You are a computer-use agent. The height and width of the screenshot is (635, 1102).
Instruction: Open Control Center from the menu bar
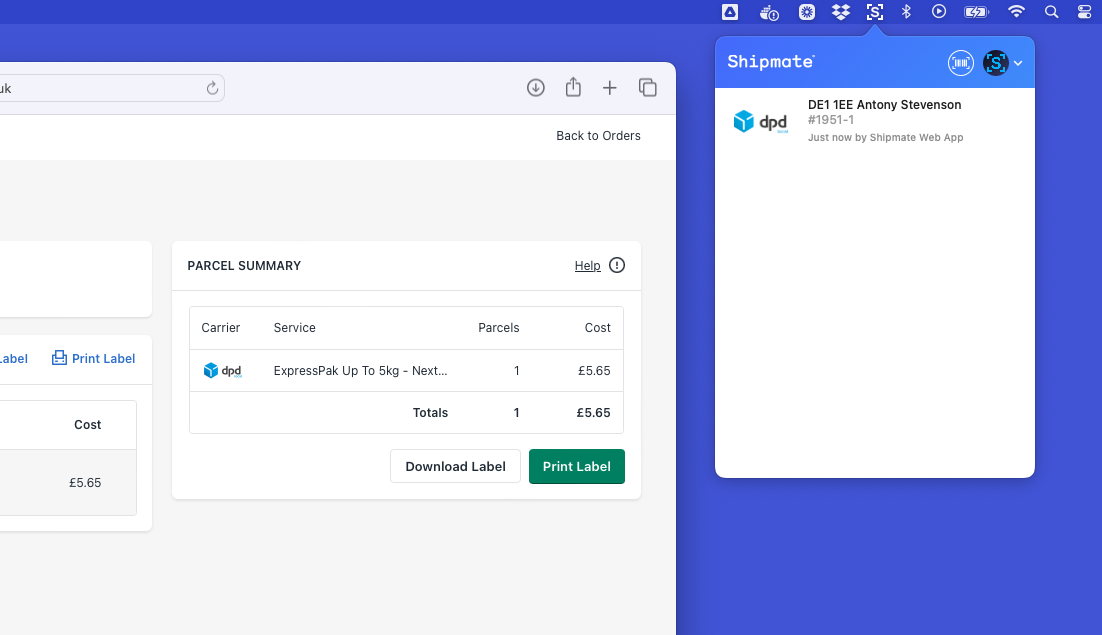pyautogui.click(x=1085, y=11)
